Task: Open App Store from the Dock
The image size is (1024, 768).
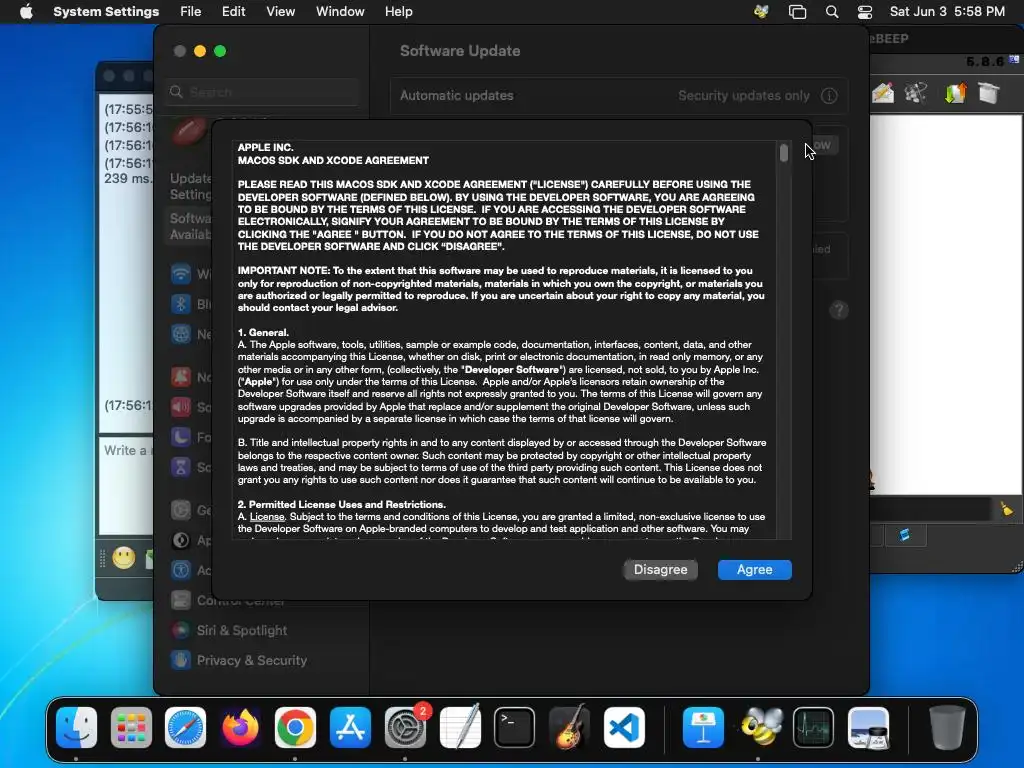Action: (x=350, y=727)
